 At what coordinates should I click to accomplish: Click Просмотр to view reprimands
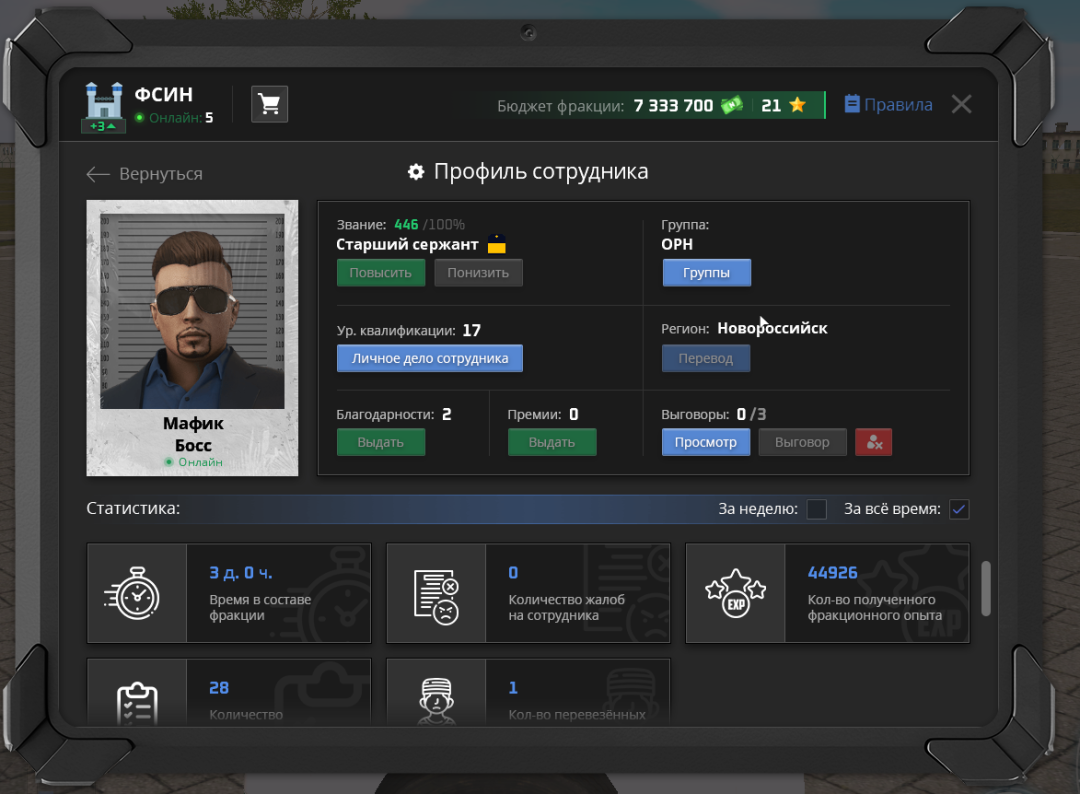coord(706,442)
